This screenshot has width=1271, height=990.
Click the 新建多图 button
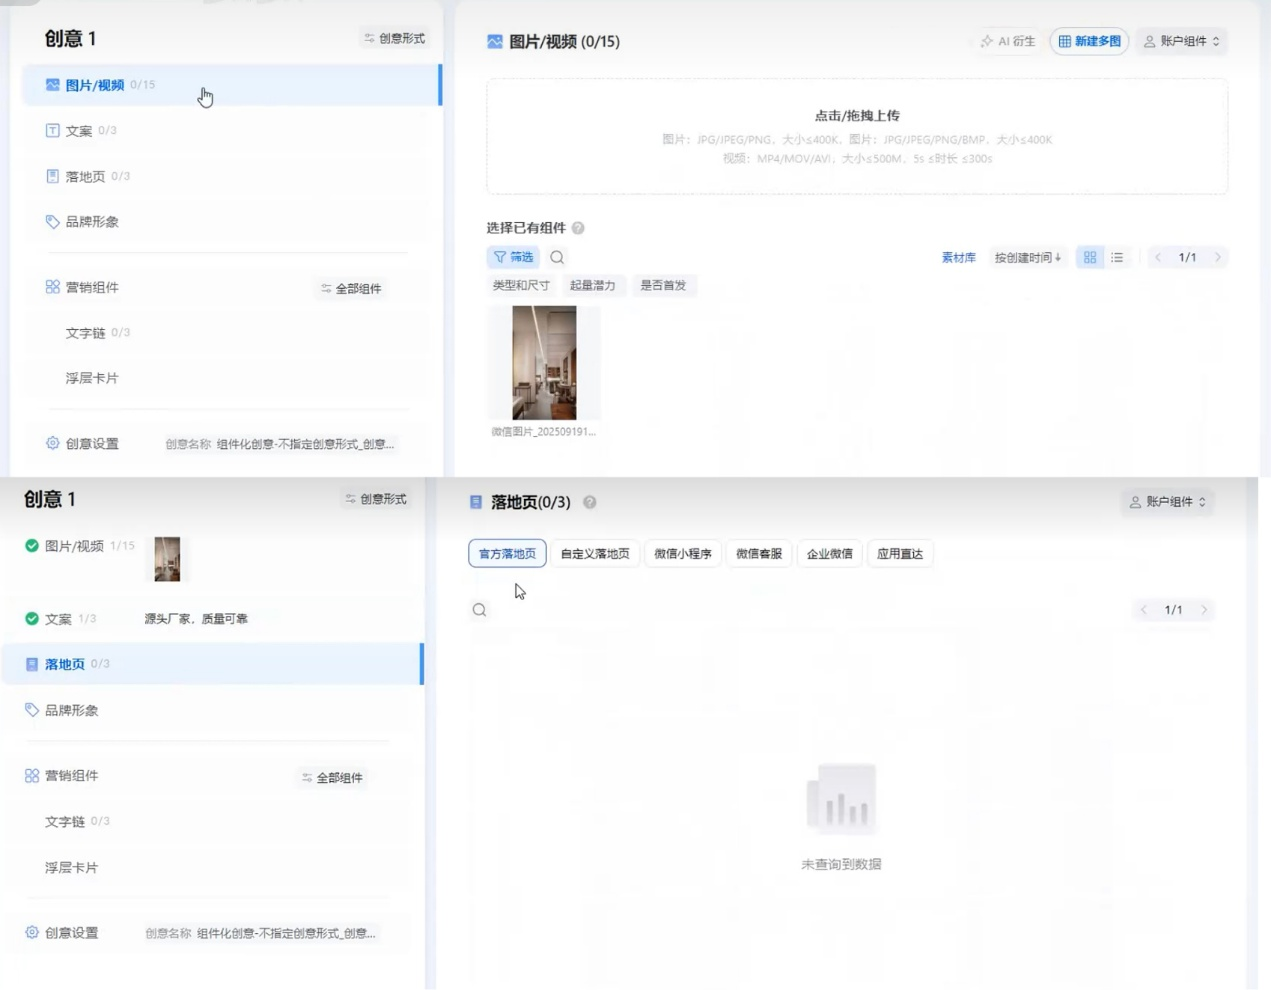point(1089,41)
